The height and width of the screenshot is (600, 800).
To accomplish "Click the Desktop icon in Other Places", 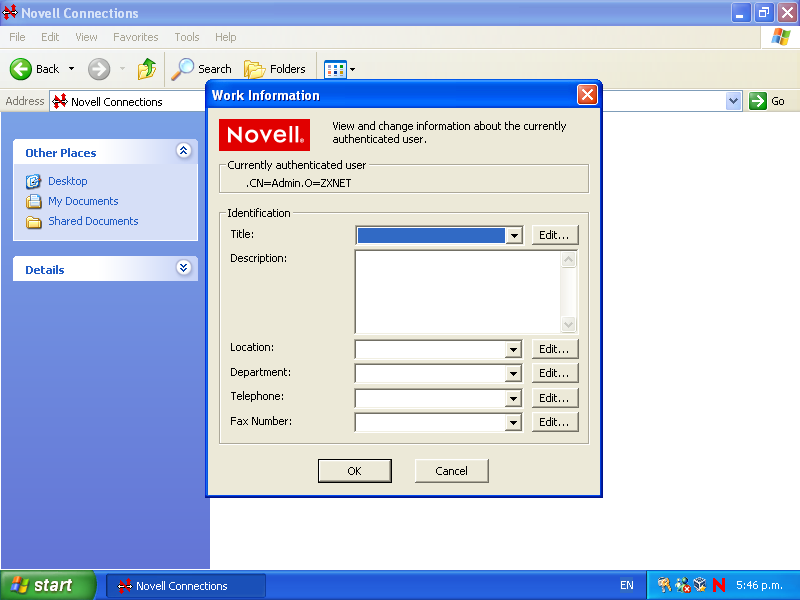I will 34,181.
